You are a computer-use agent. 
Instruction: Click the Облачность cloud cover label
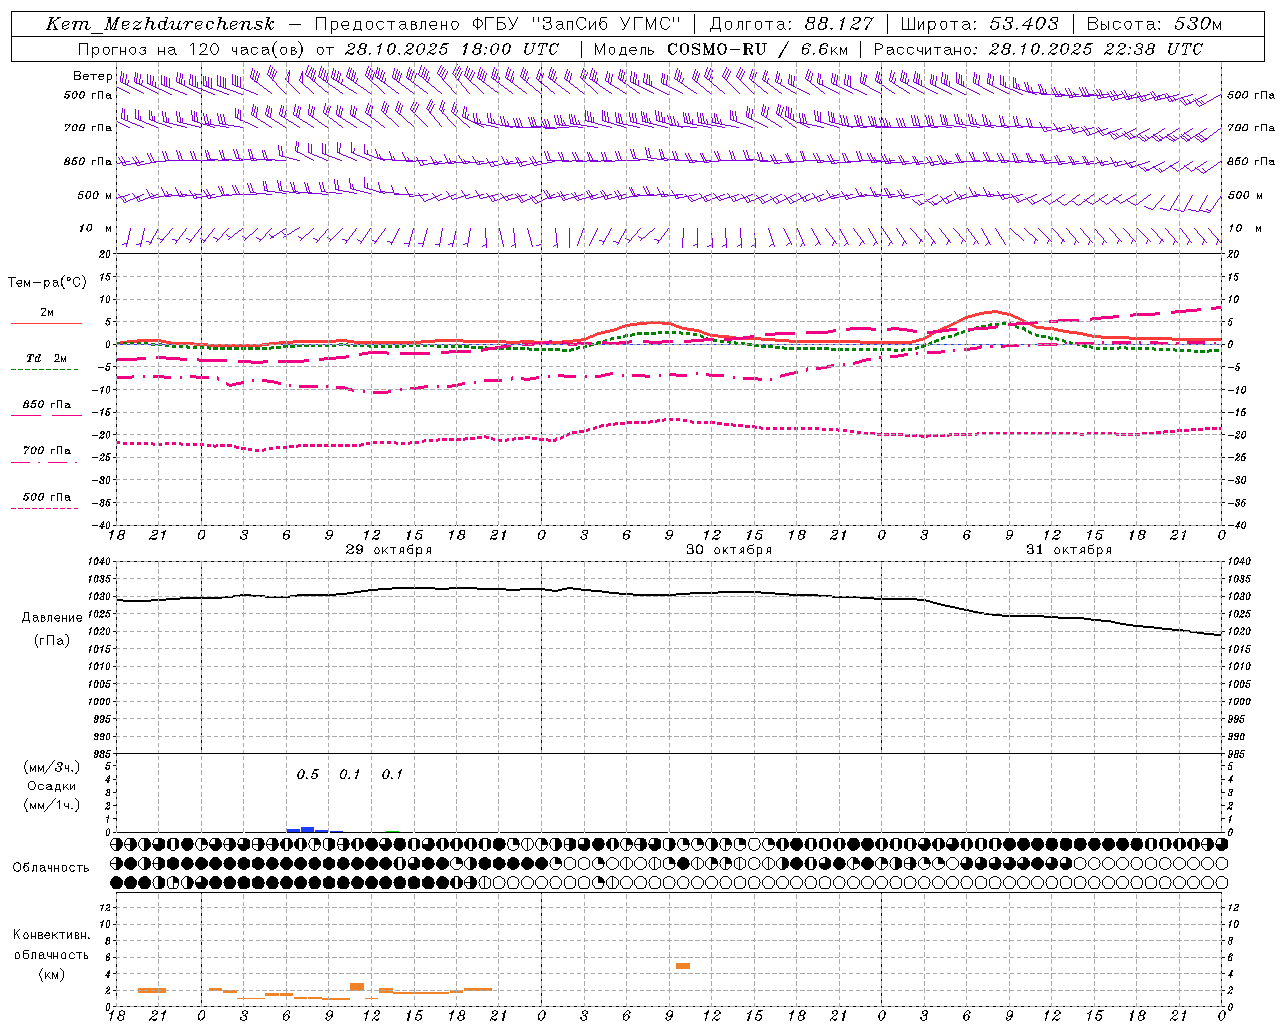50,868
